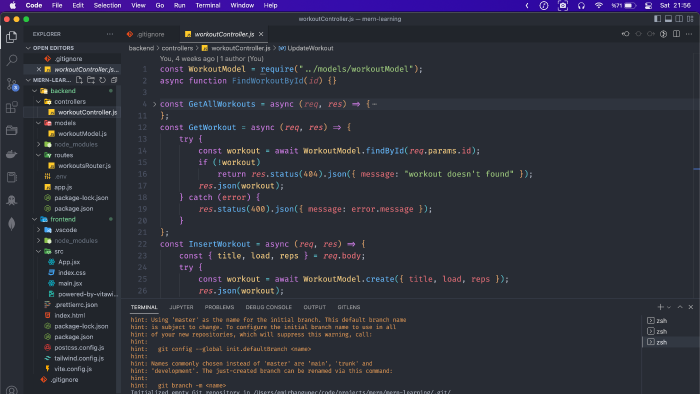Switch to the Output panel tab
This screenshot has width=700, height=394.
(x=314, y=307)
